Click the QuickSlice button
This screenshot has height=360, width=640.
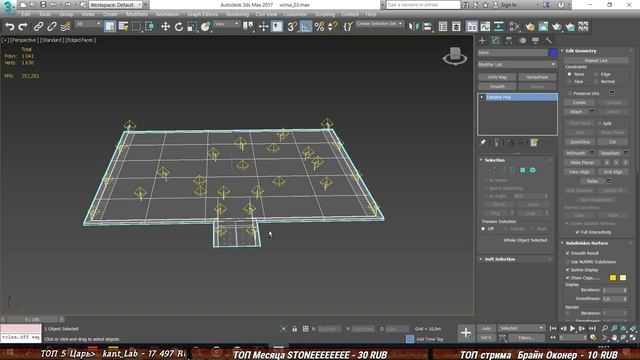pos(580,142)
